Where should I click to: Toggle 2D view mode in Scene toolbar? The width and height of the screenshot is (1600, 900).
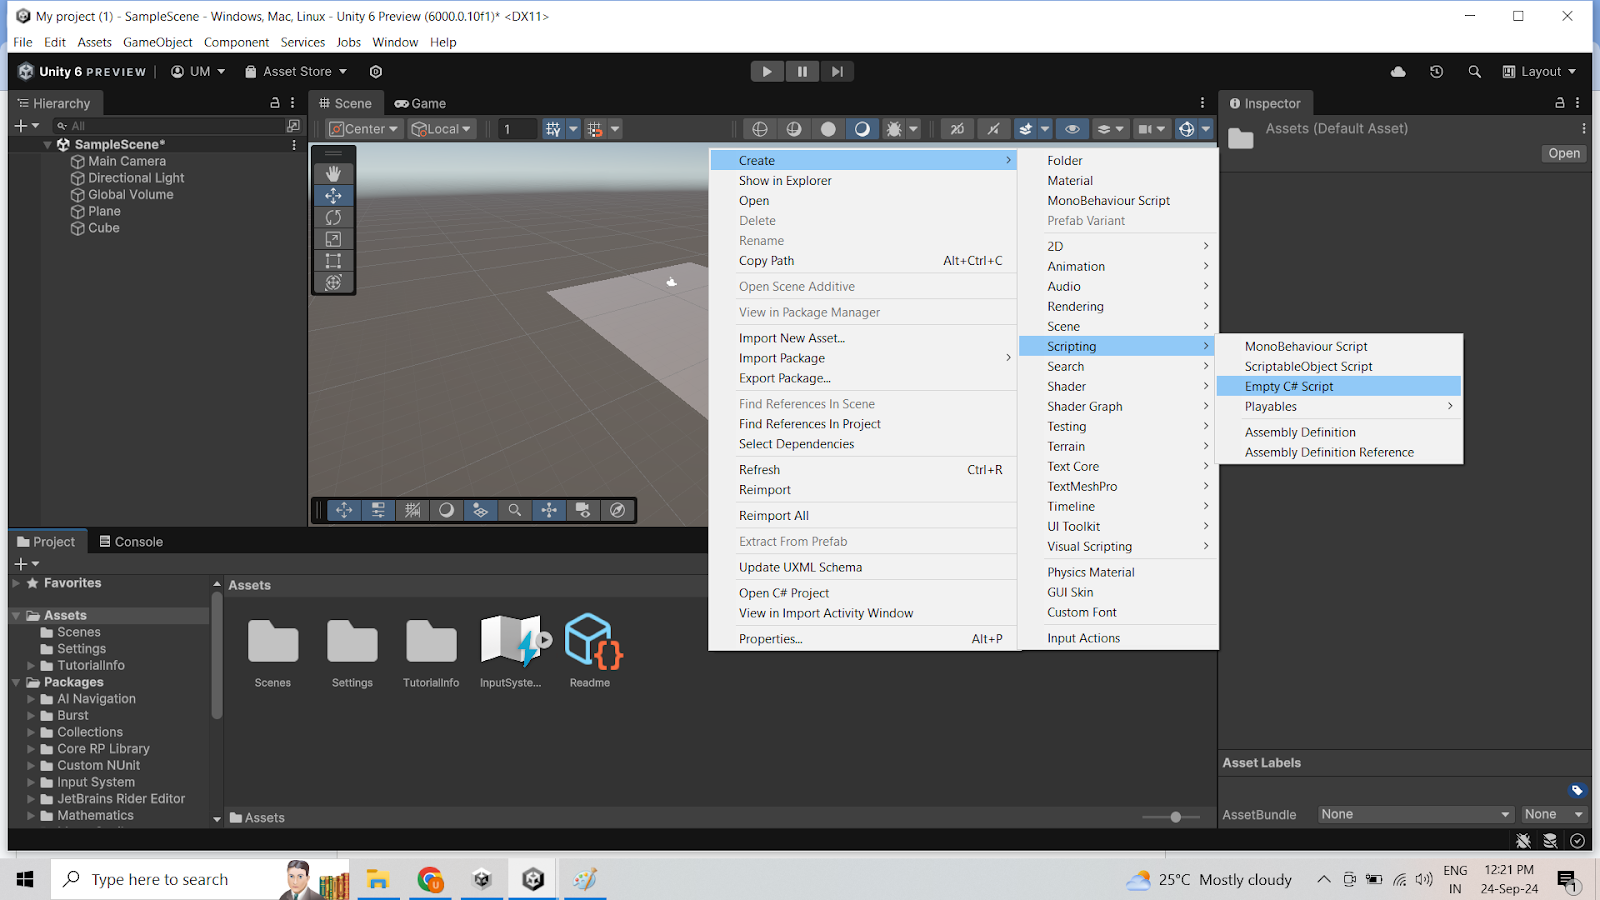click(x=957, y=129)
